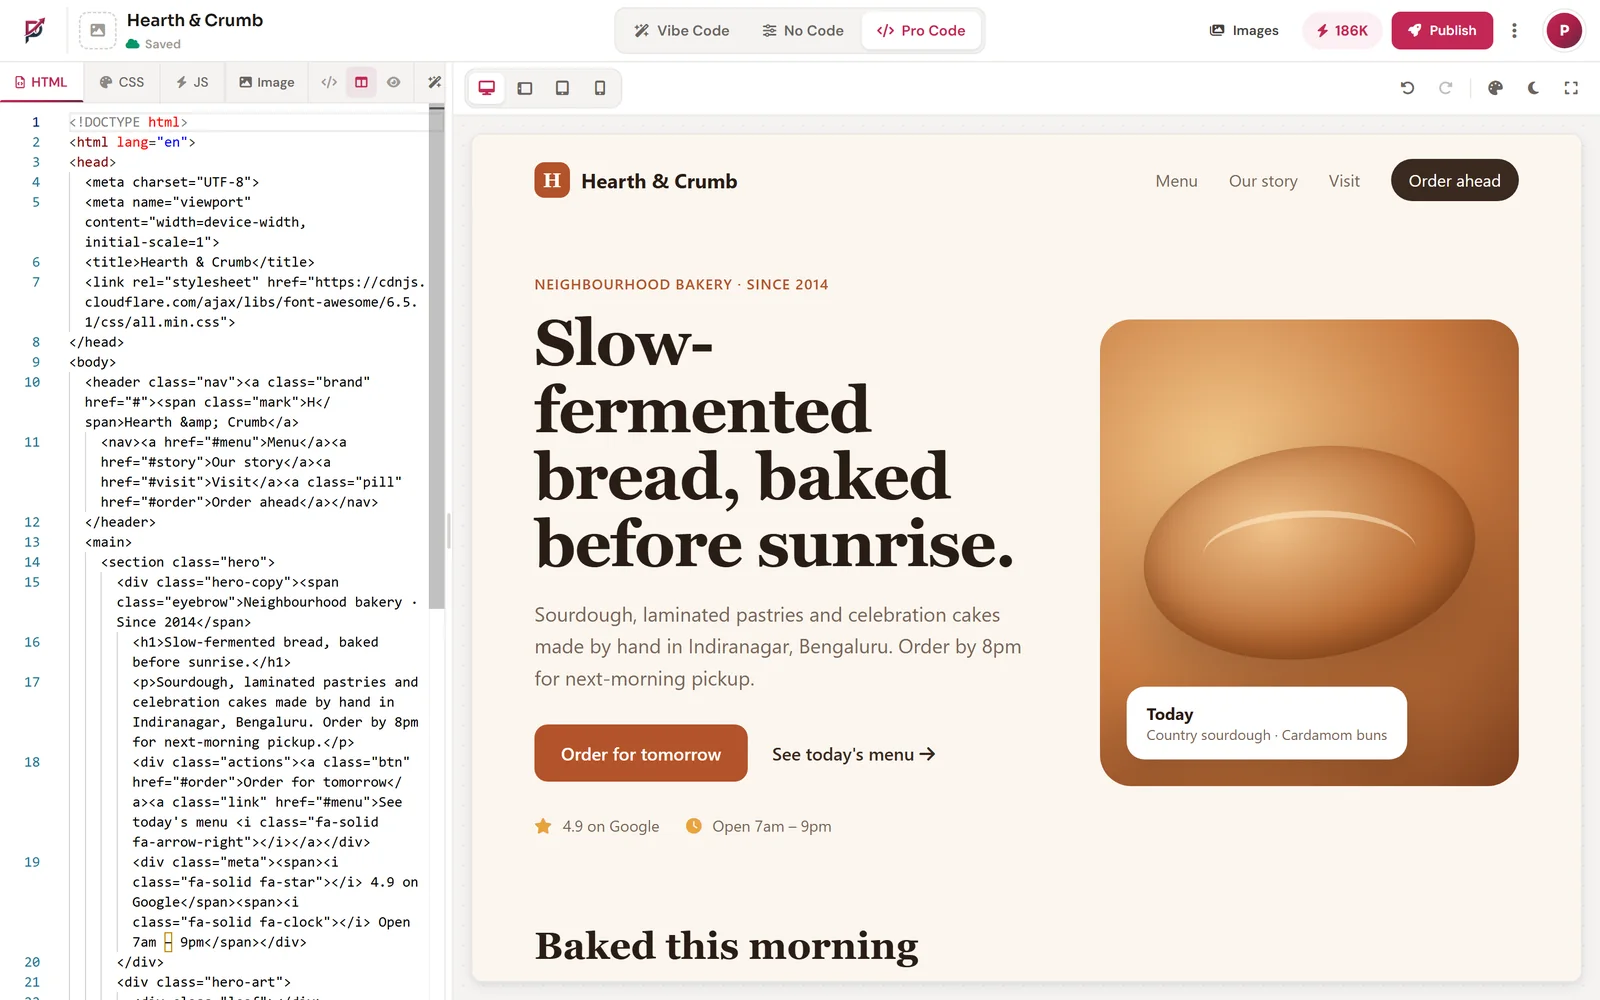Select portrait tablet preview device
This screenshot has height=1000, width=1600.
click(563, 88)
